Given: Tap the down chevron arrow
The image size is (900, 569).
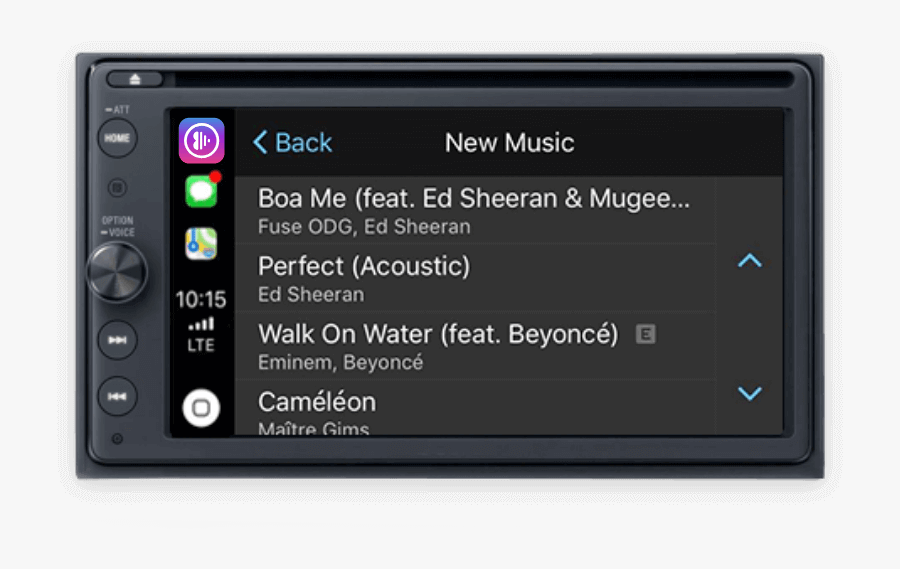Looking at the screenshot, I should [750, 393].
